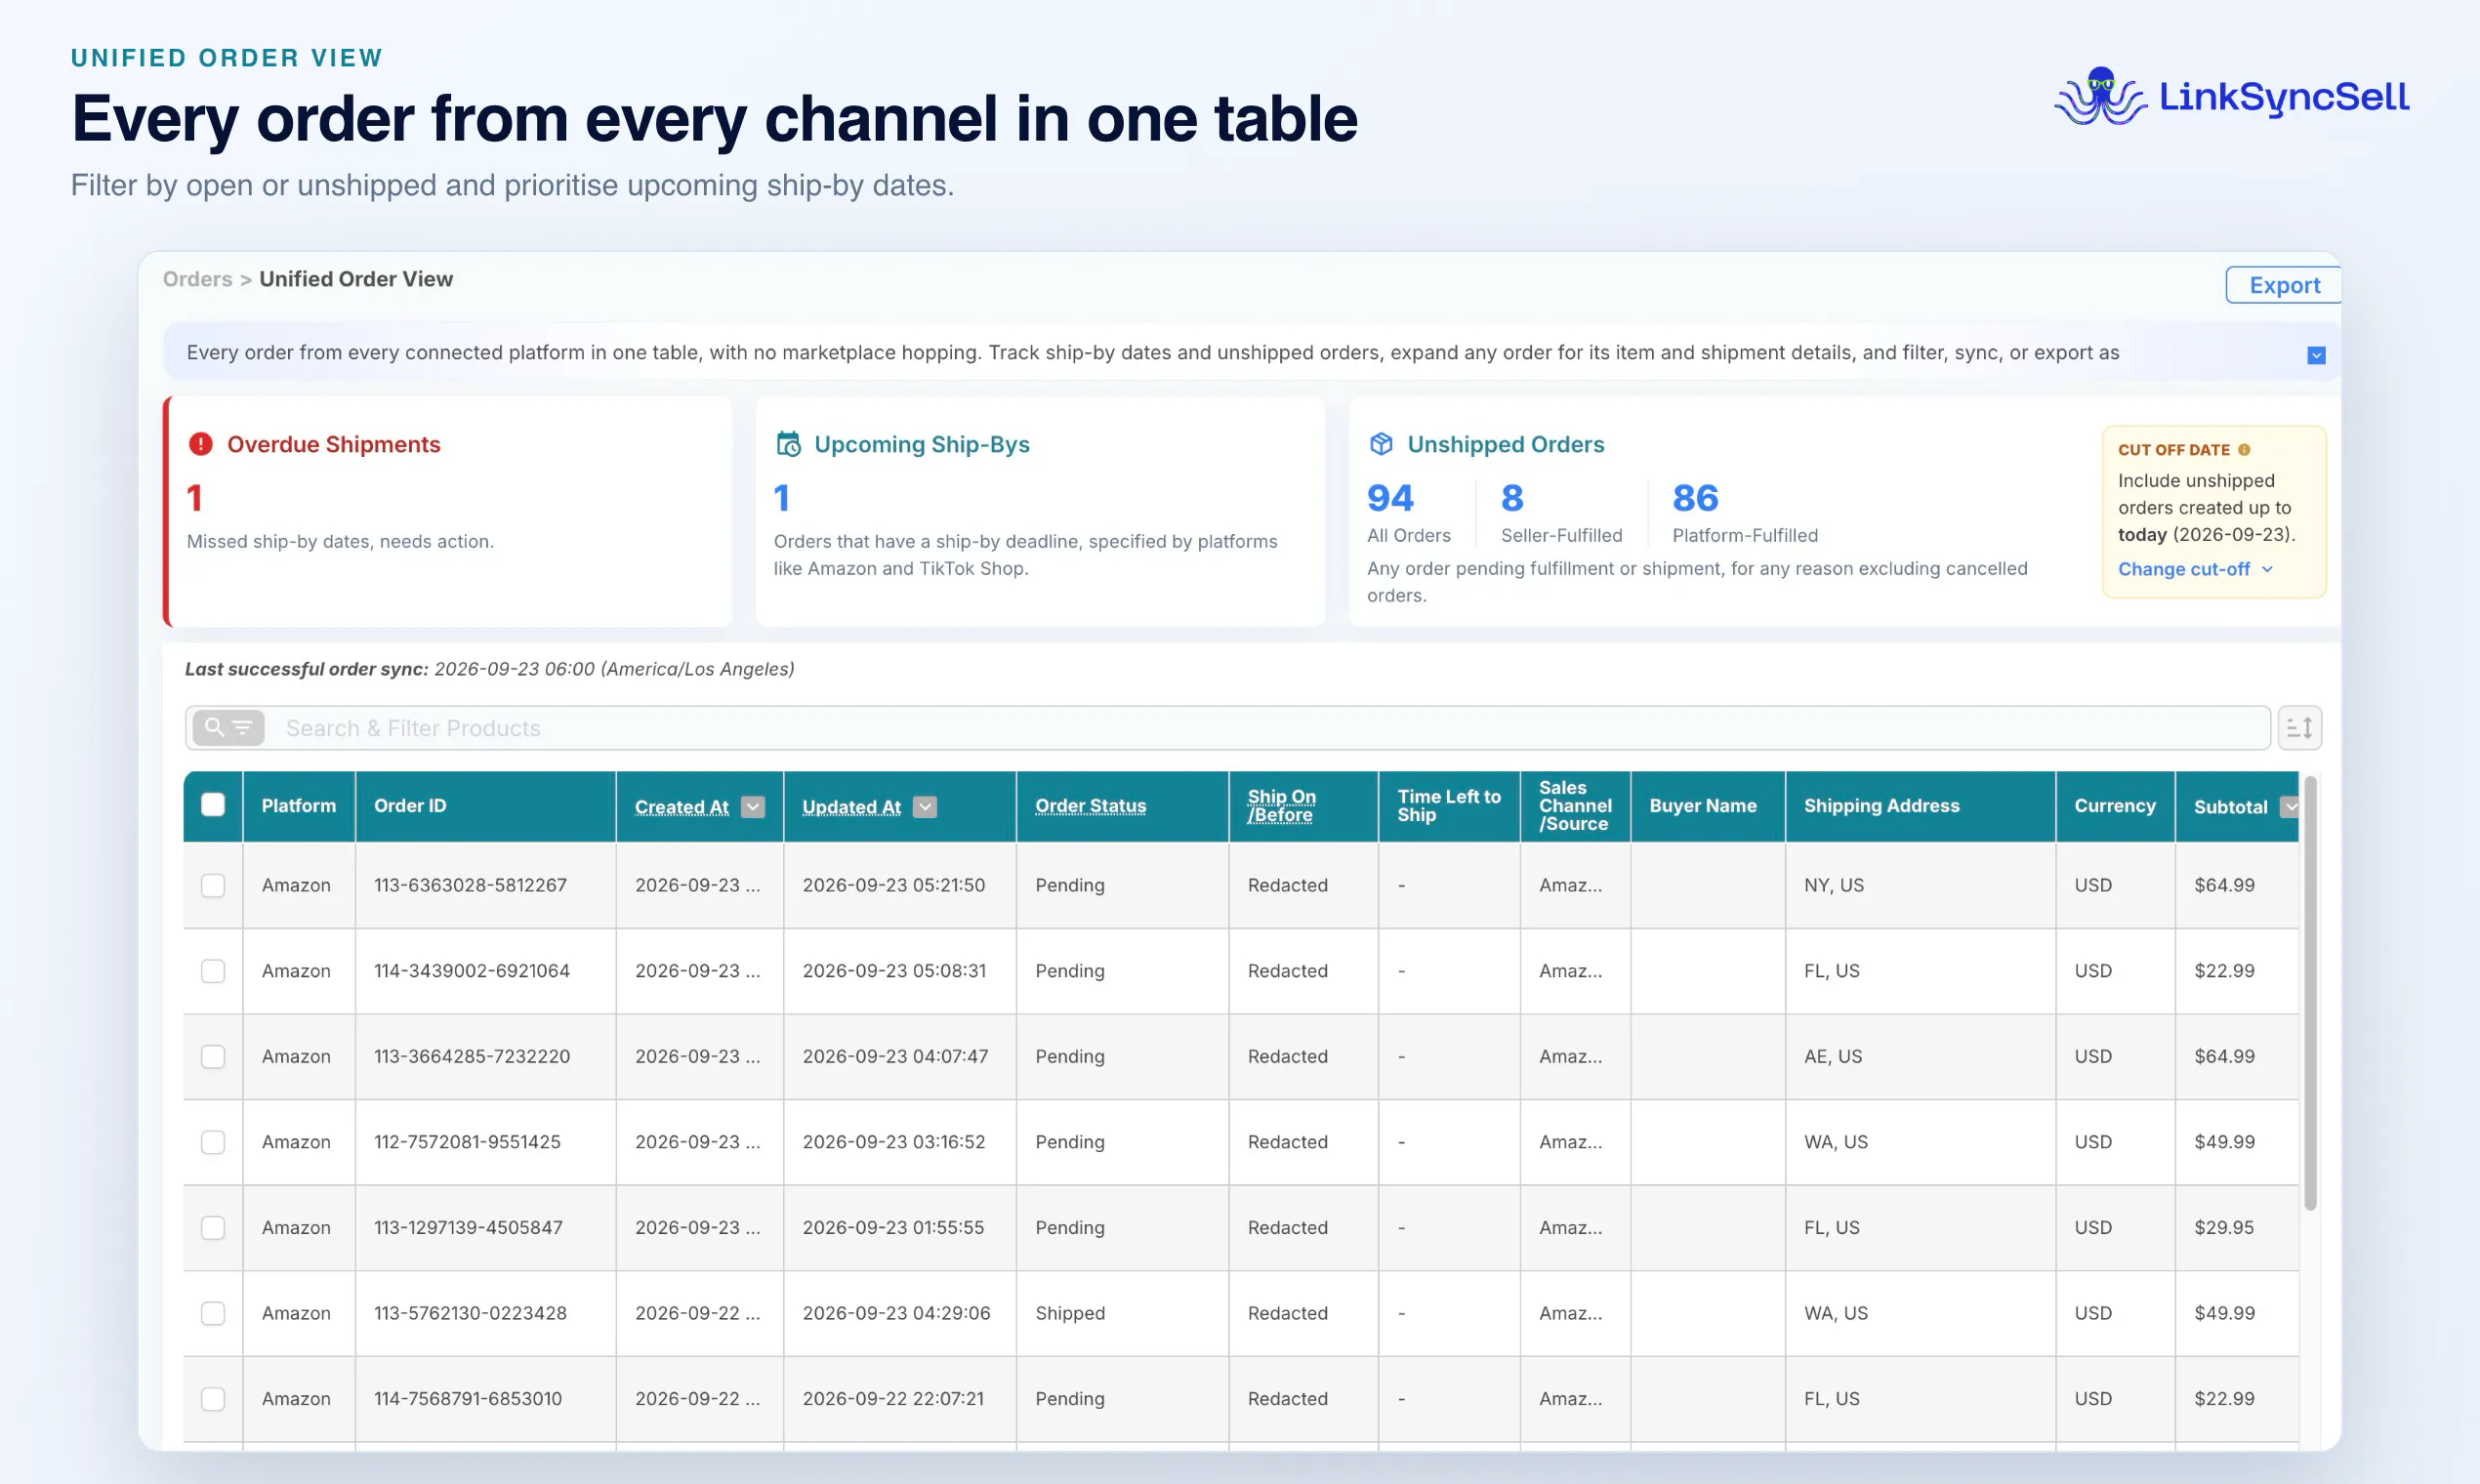The height and width of the screenshot is (1484, 2480).
Task: Open the Subtotal column dropdown
Action: (2289, 807)
